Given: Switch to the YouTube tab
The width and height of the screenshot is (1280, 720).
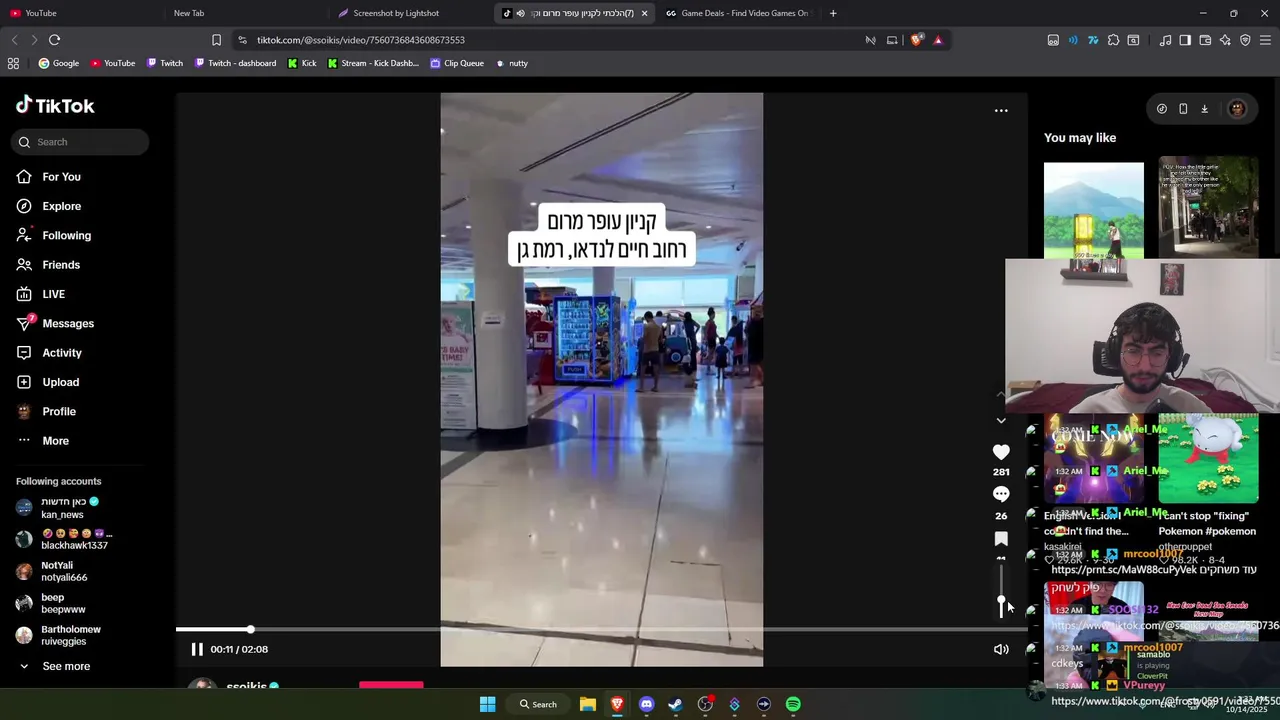Looking at the screenshot, I should pos(82,13).
